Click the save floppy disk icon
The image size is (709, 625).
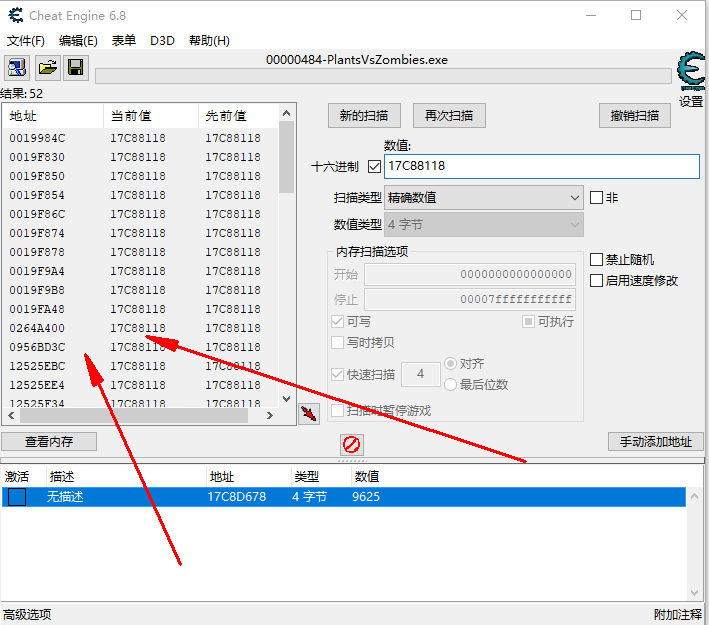[76, 68]
